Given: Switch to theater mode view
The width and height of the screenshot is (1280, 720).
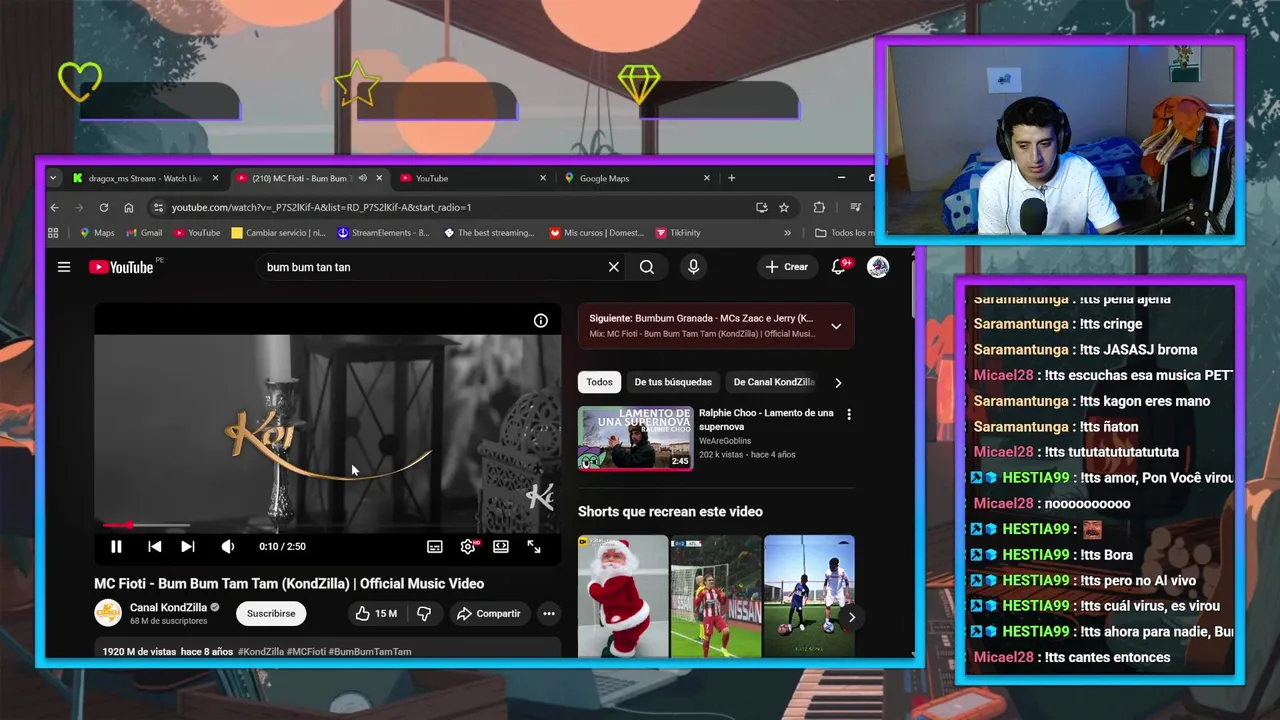Looking at the screenshot, I should (x=501, y=546).
